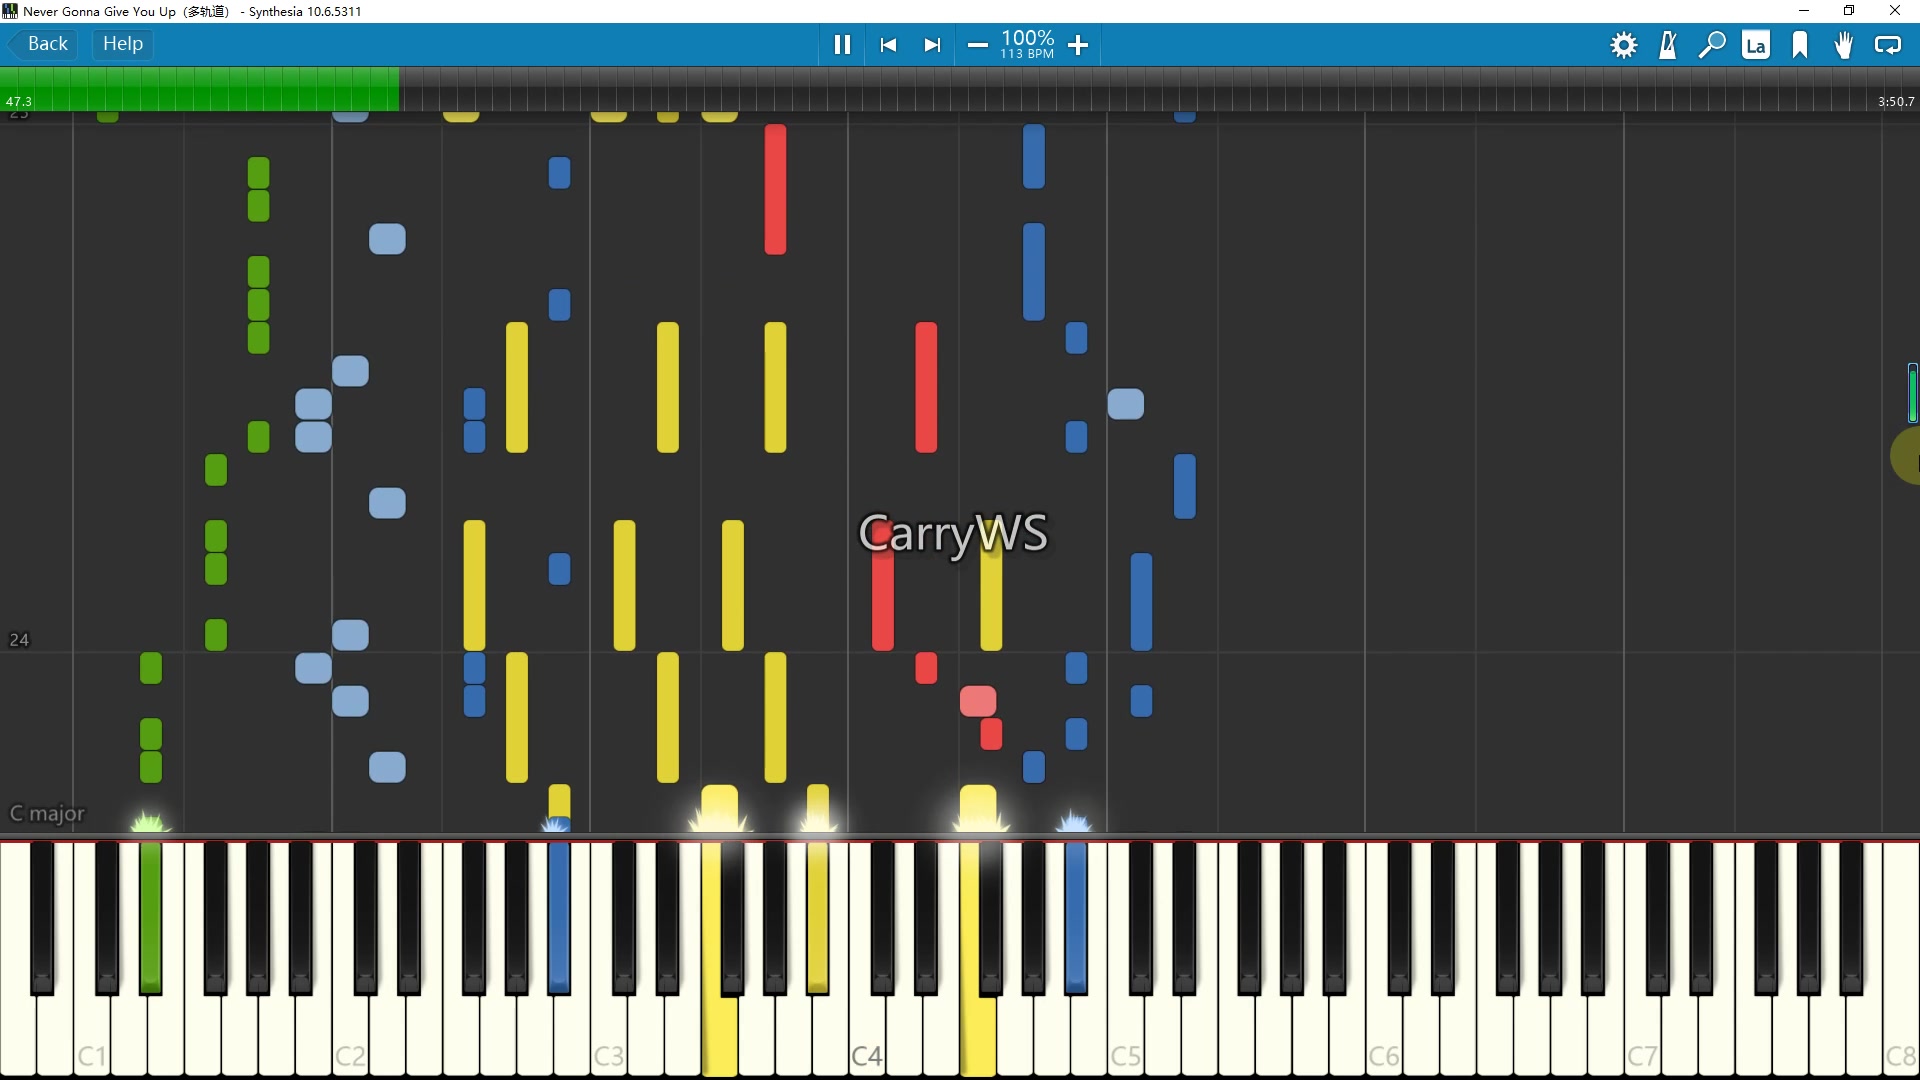Click the olive circle at right edge

[1906, 456]
